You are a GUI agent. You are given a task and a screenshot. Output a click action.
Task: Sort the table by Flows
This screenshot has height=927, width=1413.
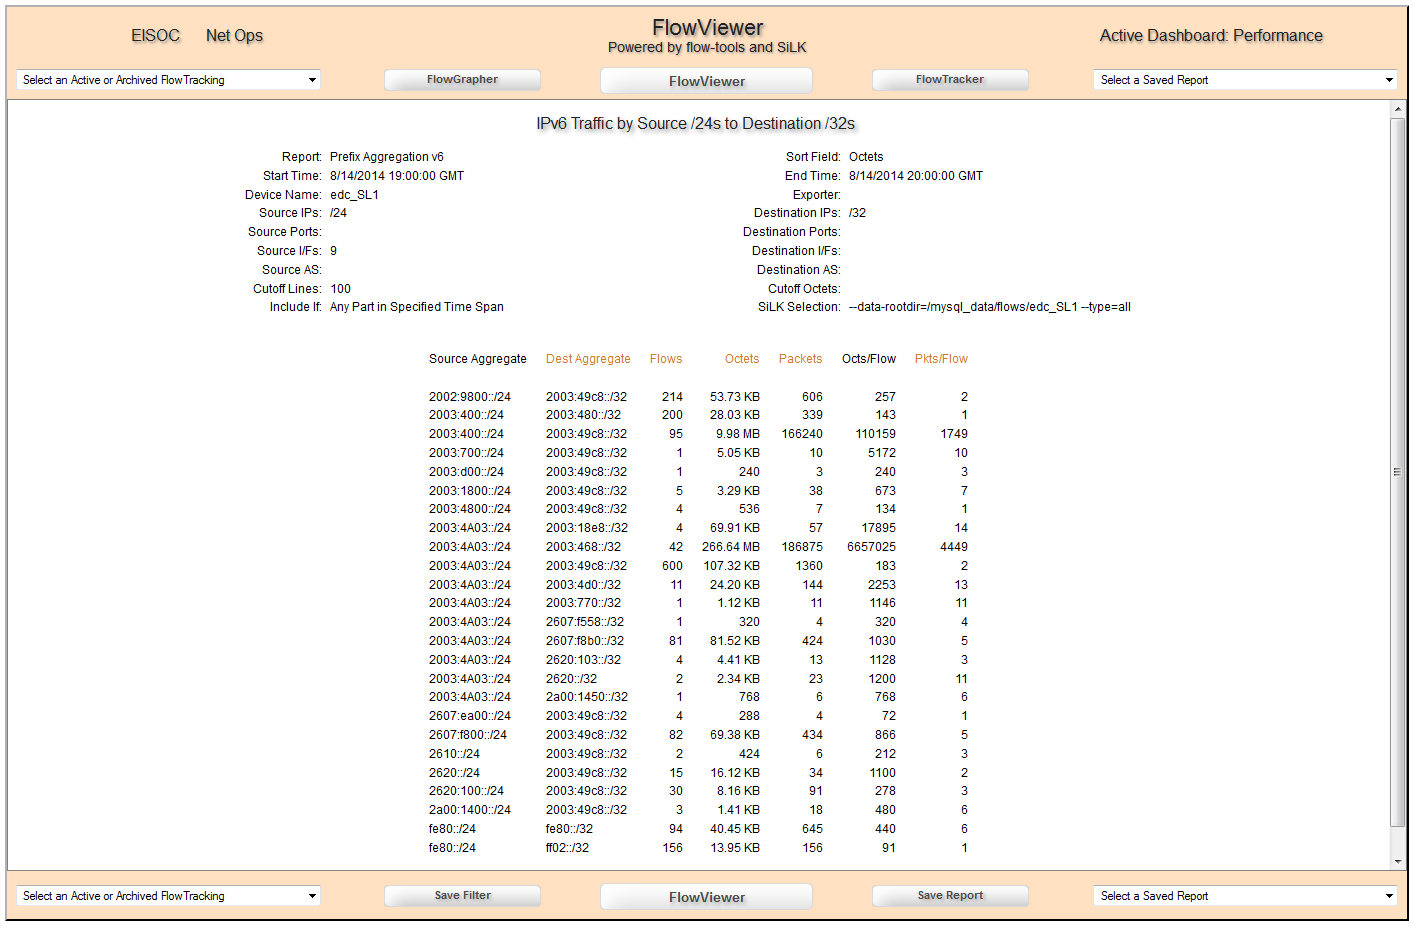coord(665,358)
